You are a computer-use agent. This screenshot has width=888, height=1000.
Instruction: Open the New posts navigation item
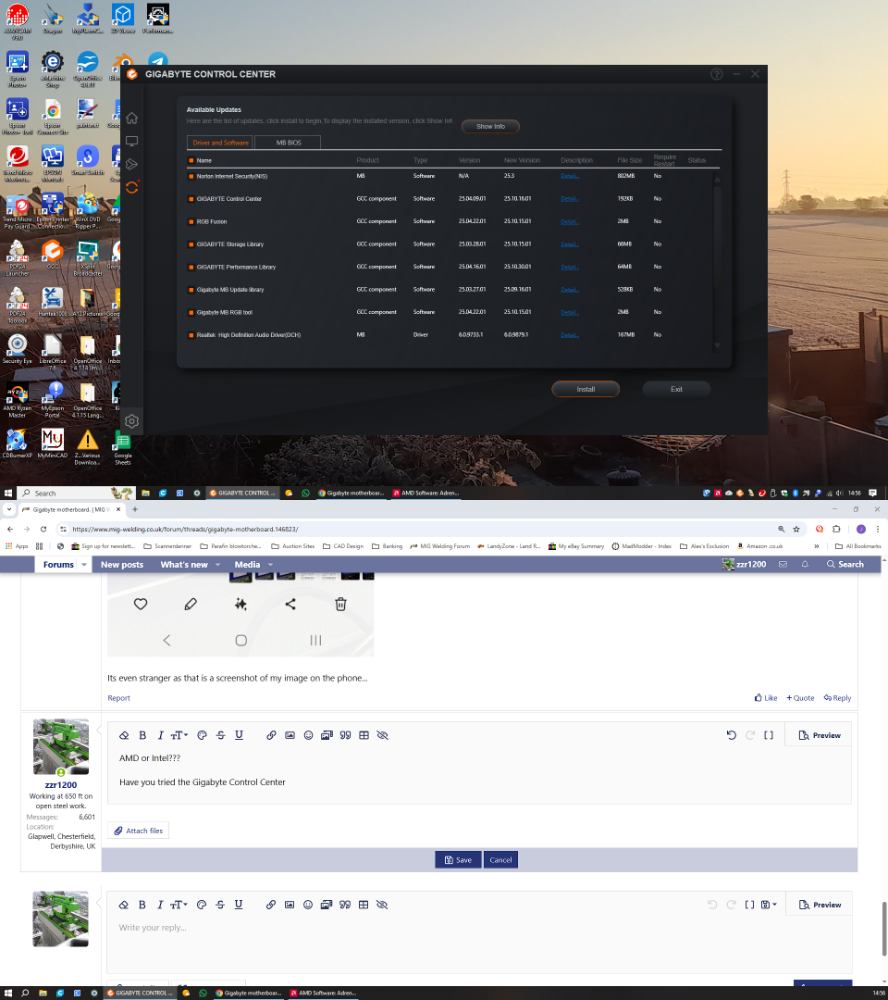(122, 565)
